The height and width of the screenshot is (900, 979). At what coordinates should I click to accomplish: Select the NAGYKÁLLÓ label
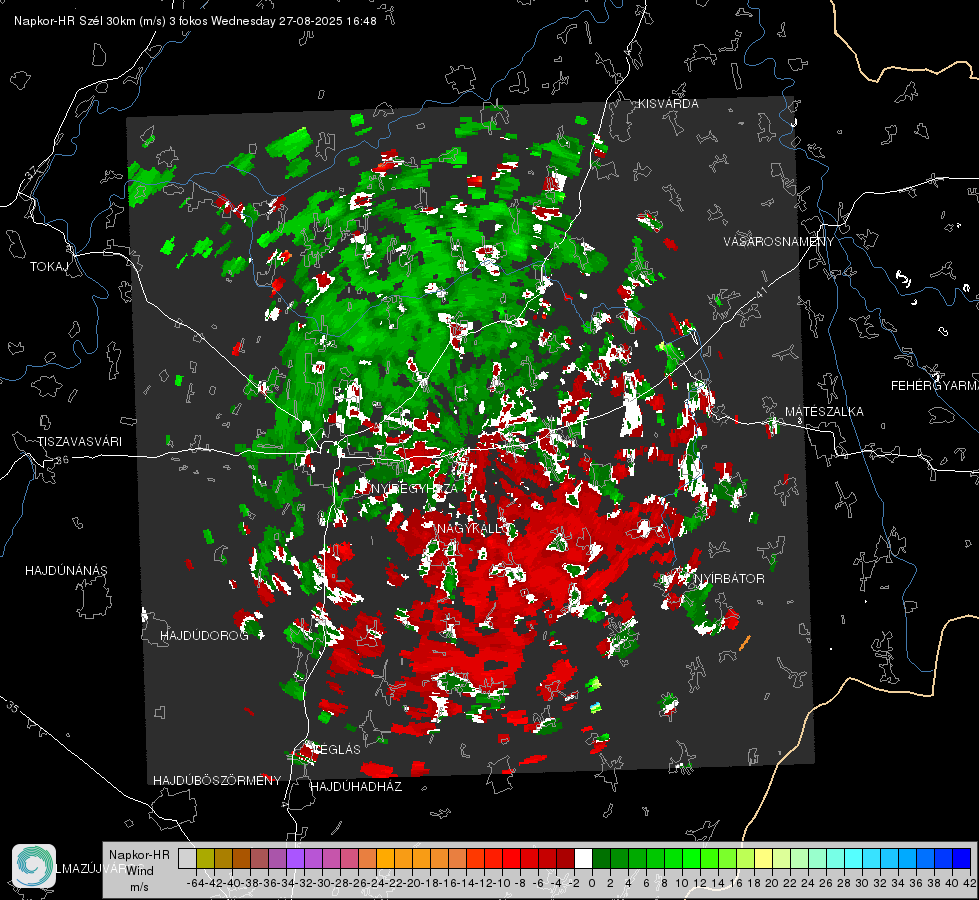(473, 529)
